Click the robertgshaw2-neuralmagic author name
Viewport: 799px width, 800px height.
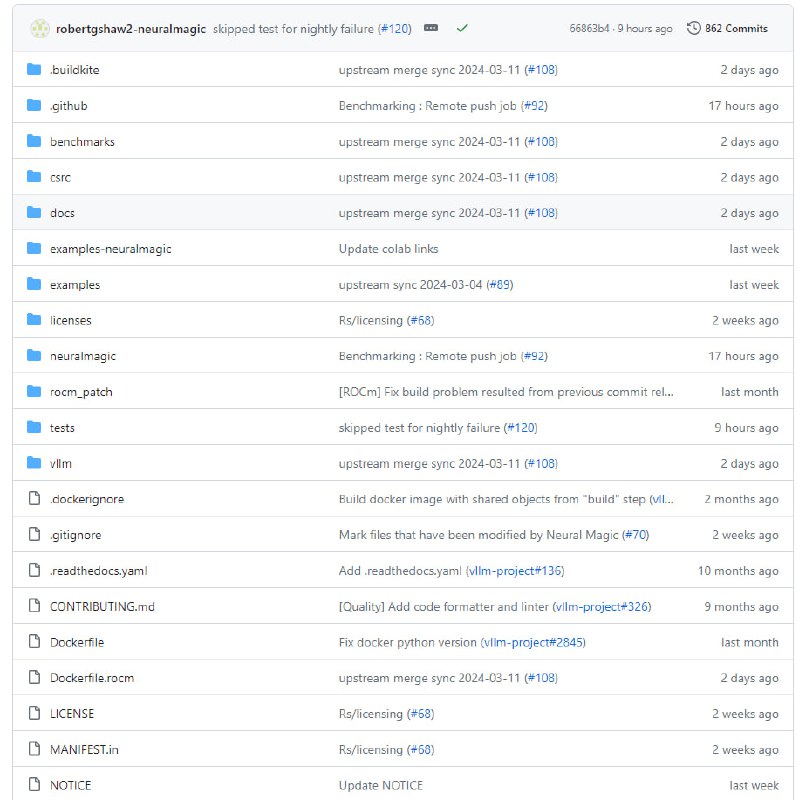[x=131, y=29]
